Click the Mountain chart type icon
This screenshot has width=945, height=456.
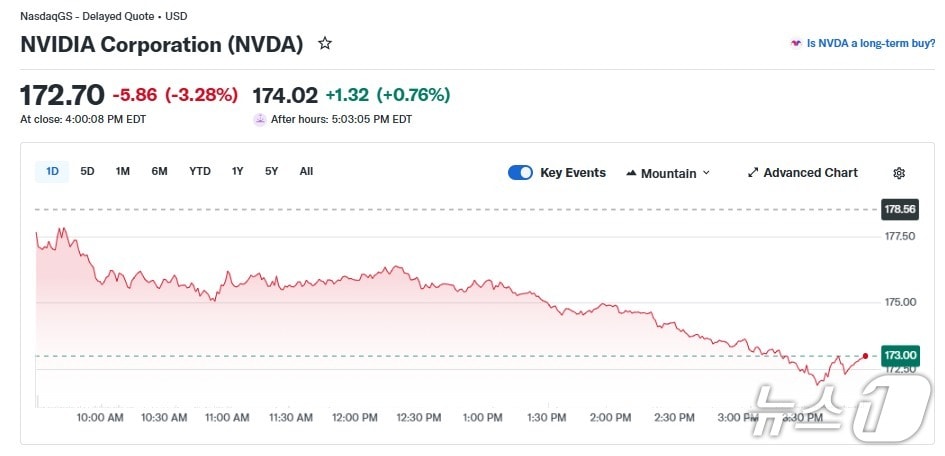pyautogui.click(x=631, y=173)
